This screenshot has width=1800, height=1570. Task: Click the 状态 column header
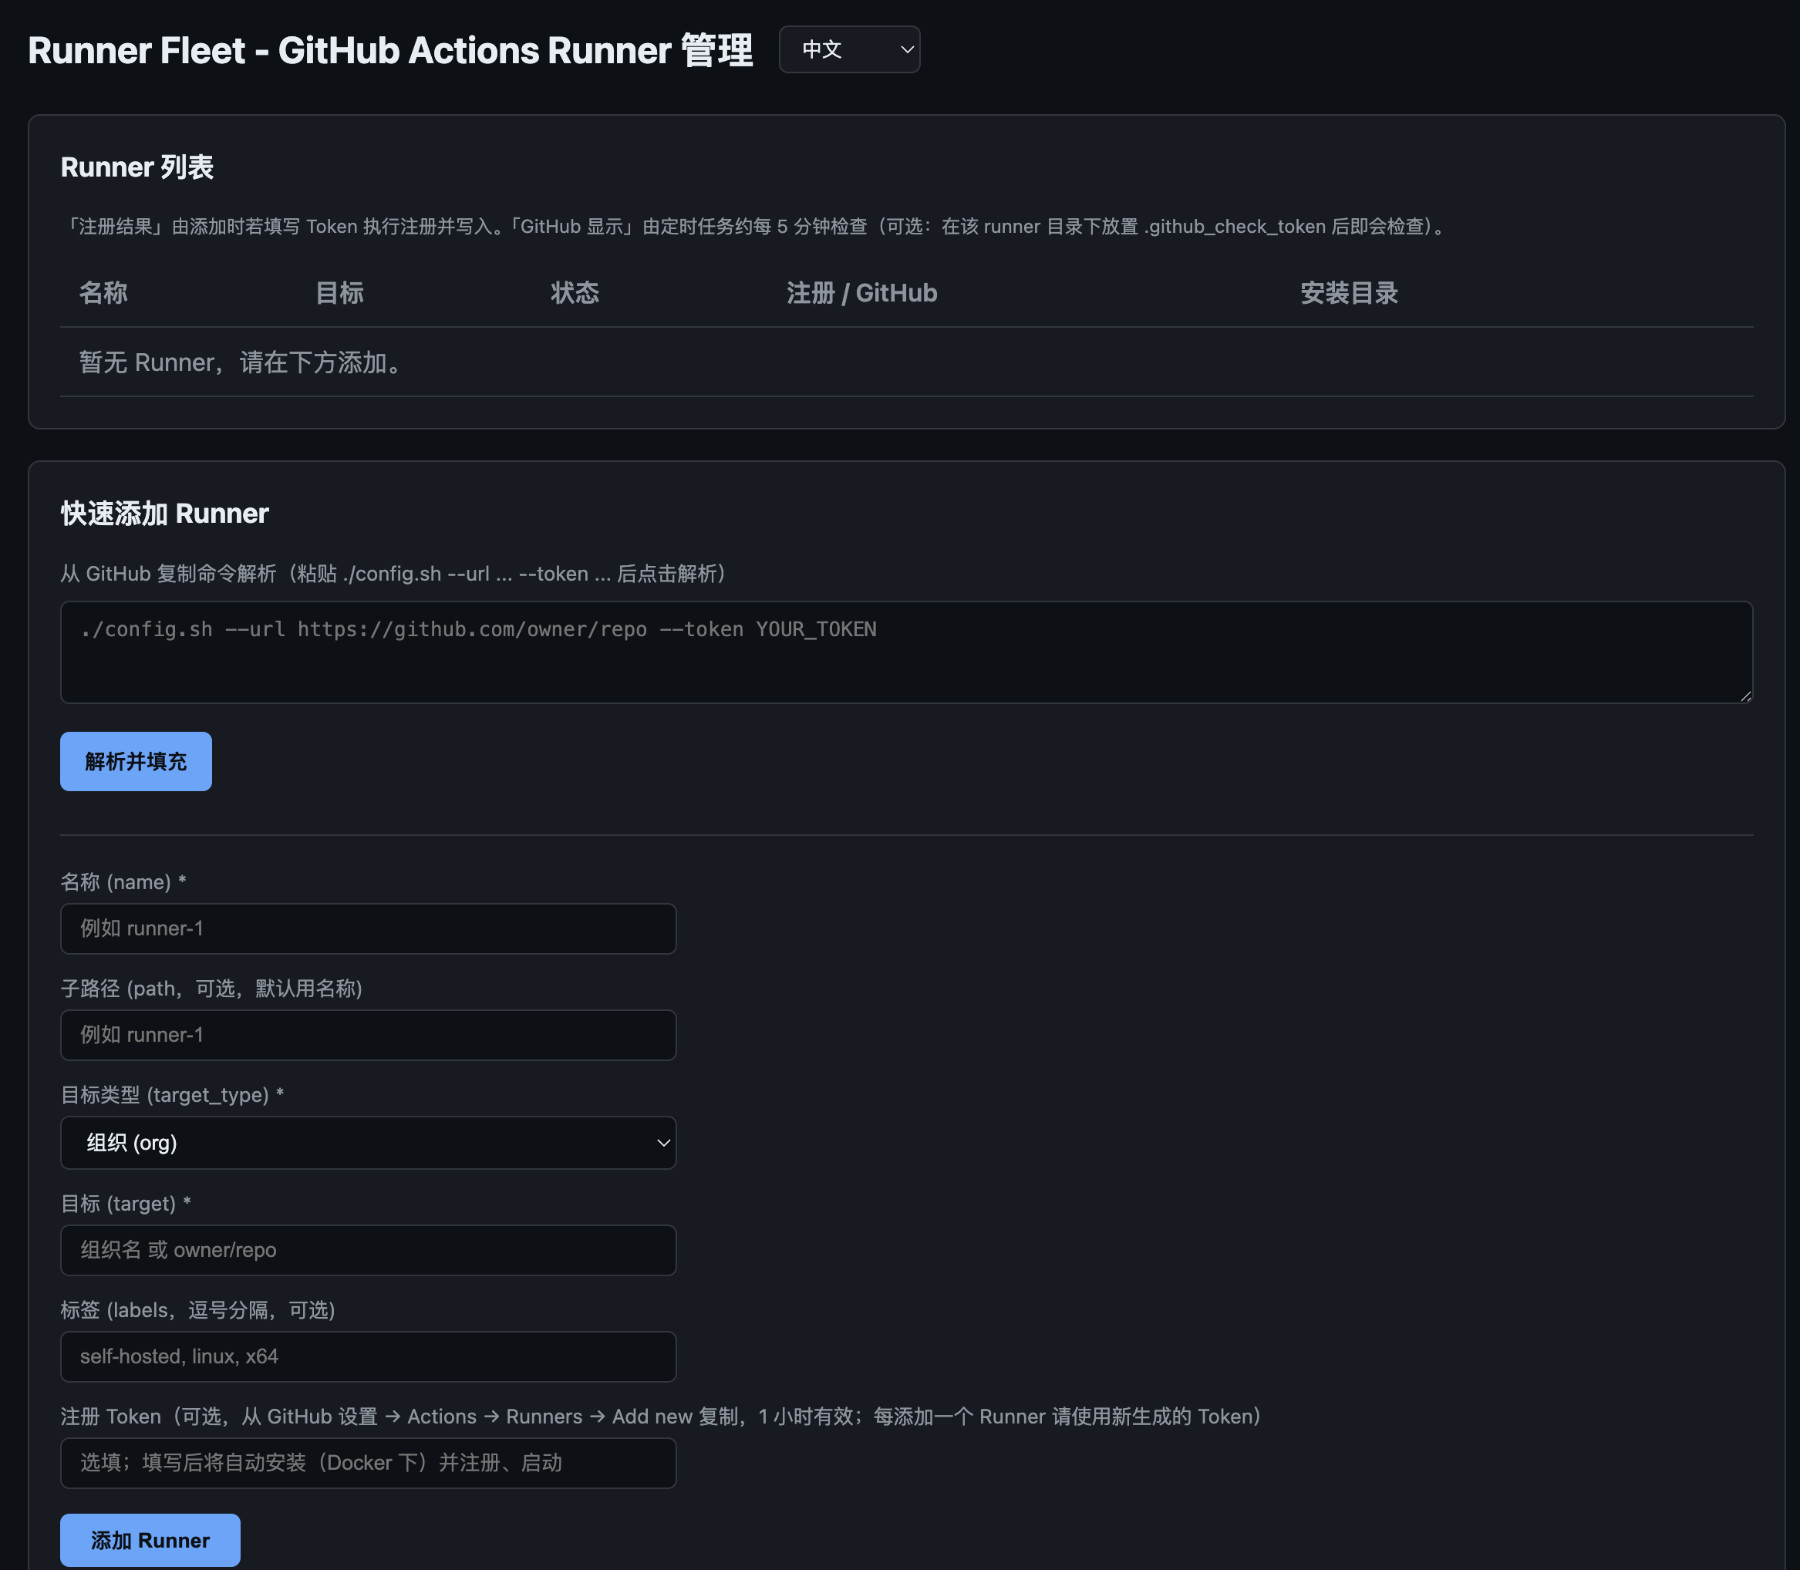click(x=575, y=292)
